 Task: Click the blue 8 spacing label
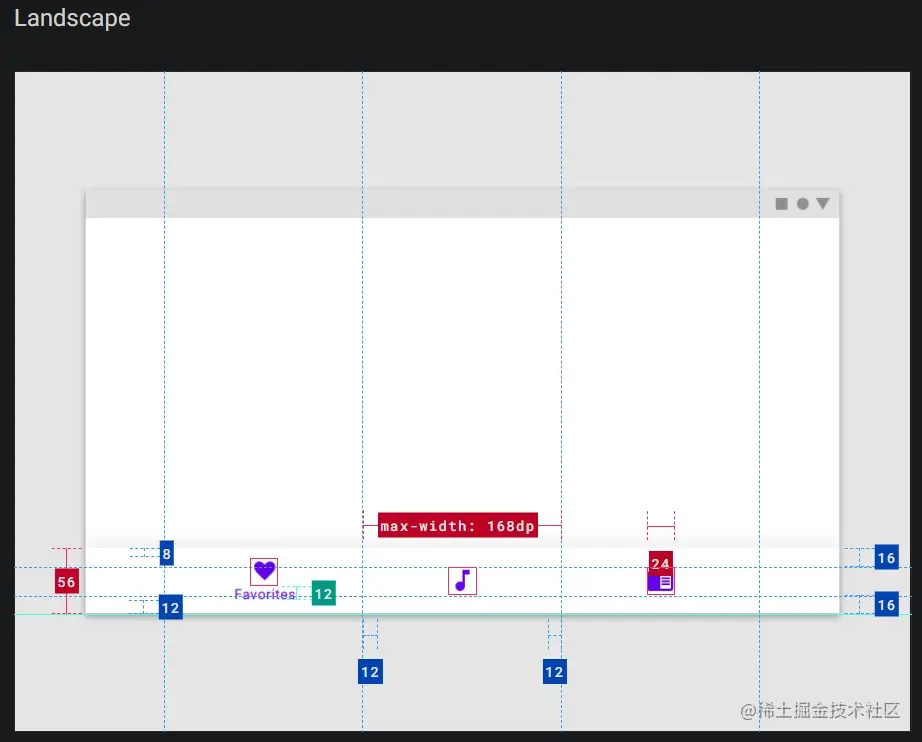[x=166, y=553]
